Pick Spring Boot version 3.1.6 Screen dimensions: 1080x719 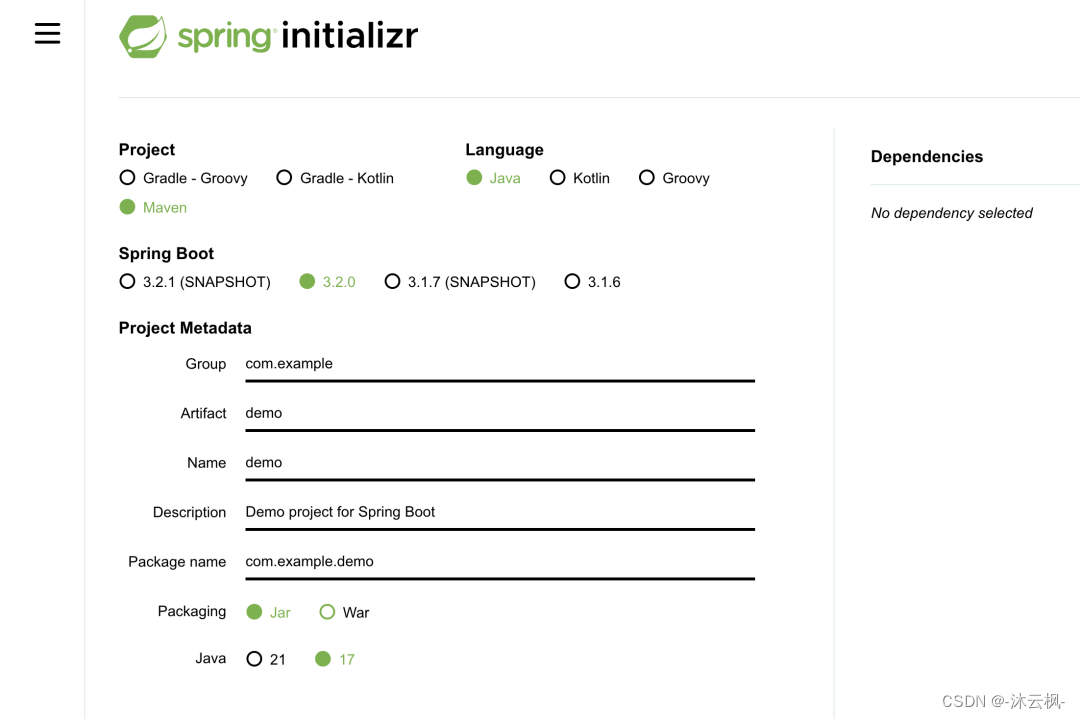[592, 282]
